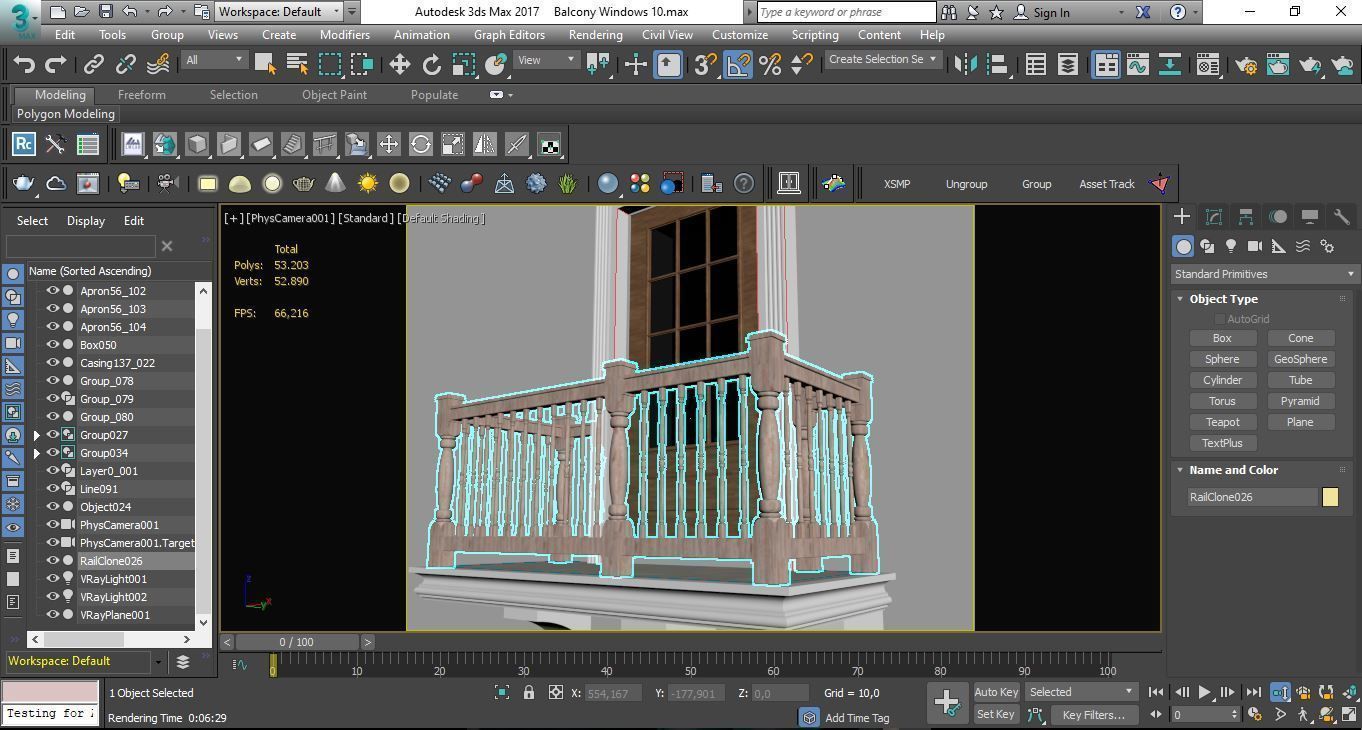
Task: Click the Rc plugin icon
Action: [24, 144]
